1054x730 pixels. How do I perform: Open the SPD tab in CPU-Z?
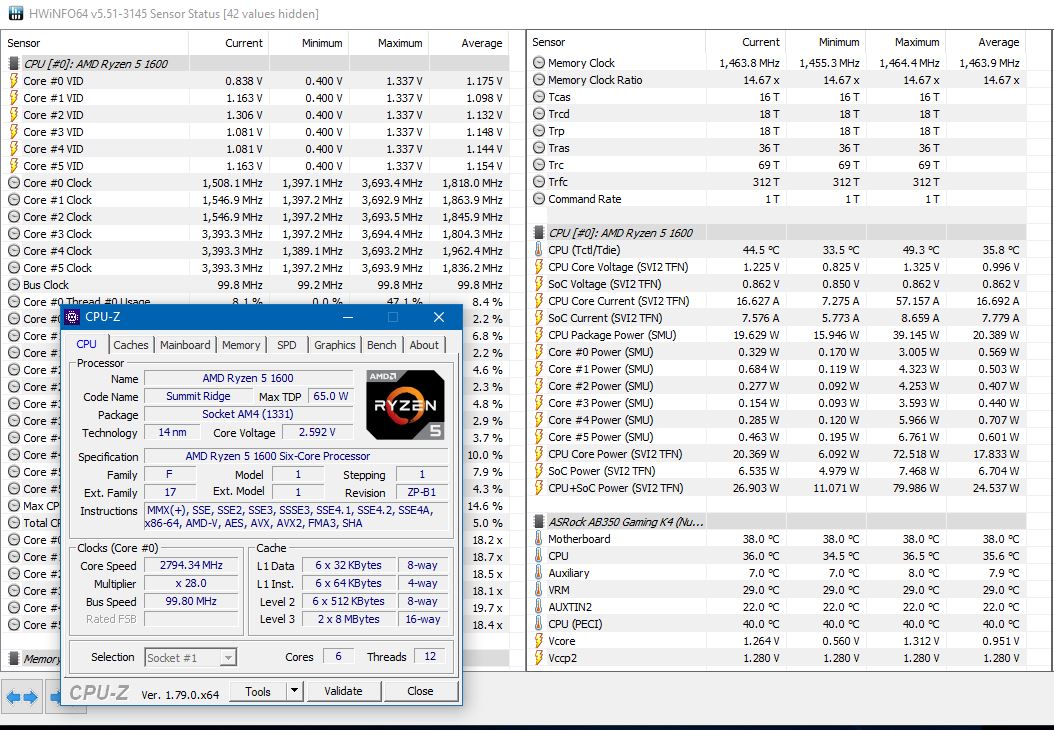pyautogui.click(x=287, y=345)
